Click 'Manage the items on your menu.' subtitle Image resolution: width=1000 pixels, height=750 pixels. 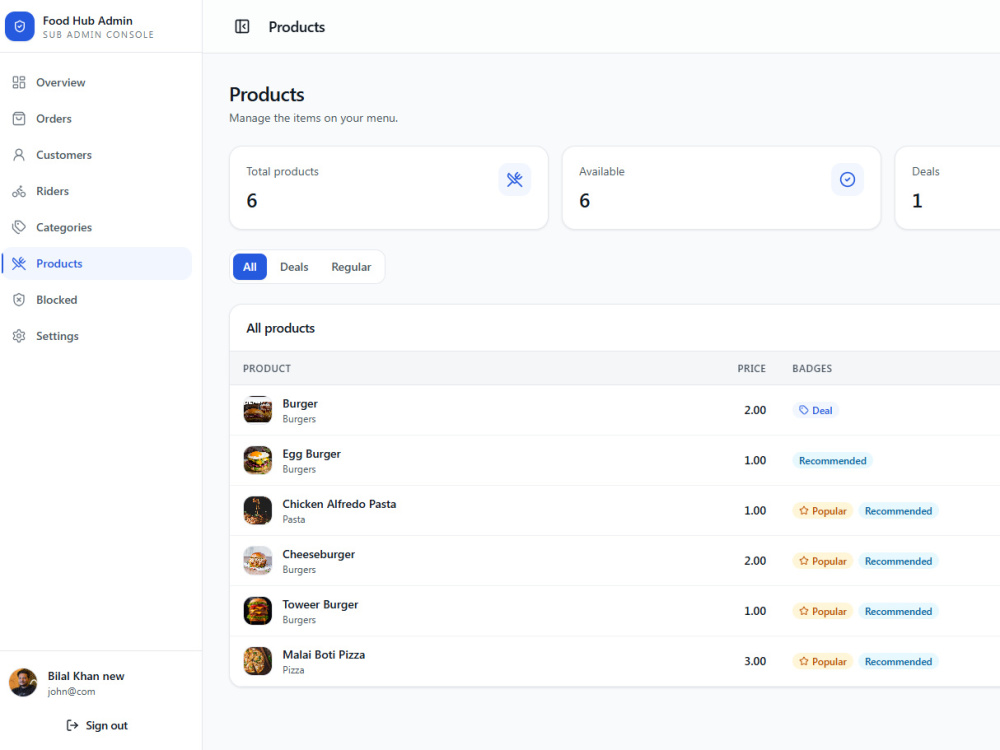coord(313,118)
